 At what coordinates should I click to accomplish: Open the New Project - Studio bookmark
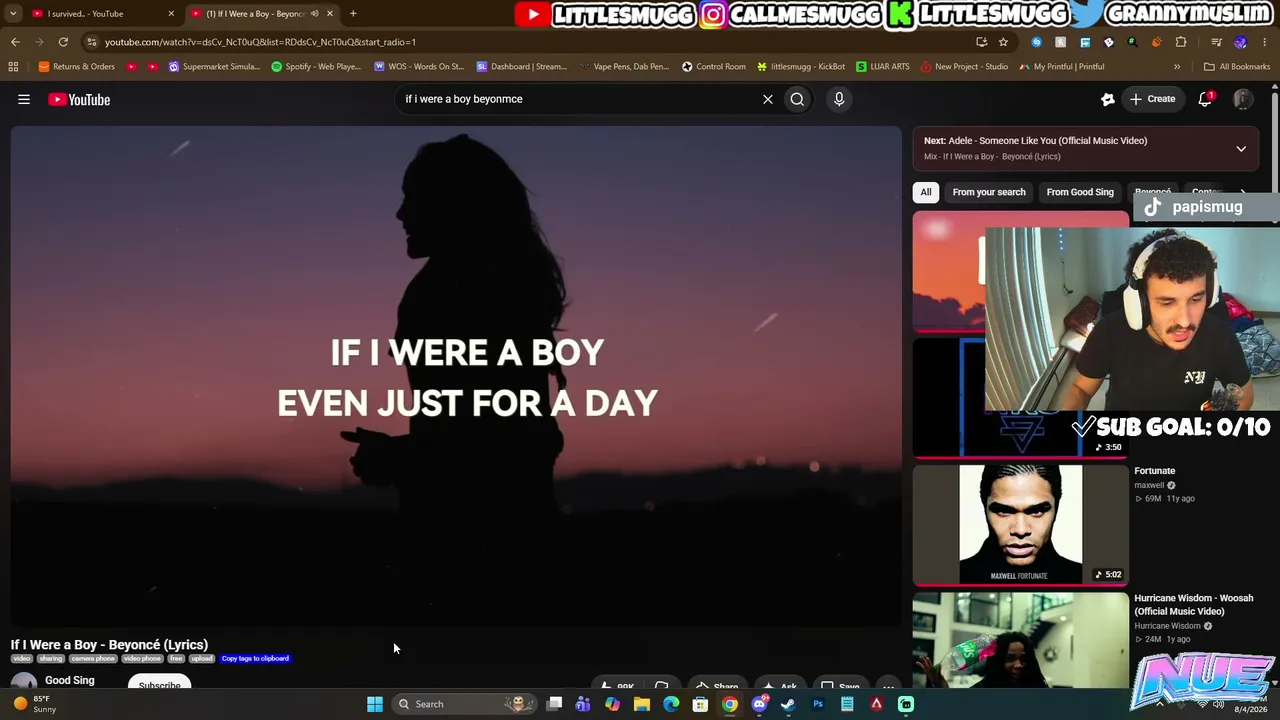coord(964,67)
